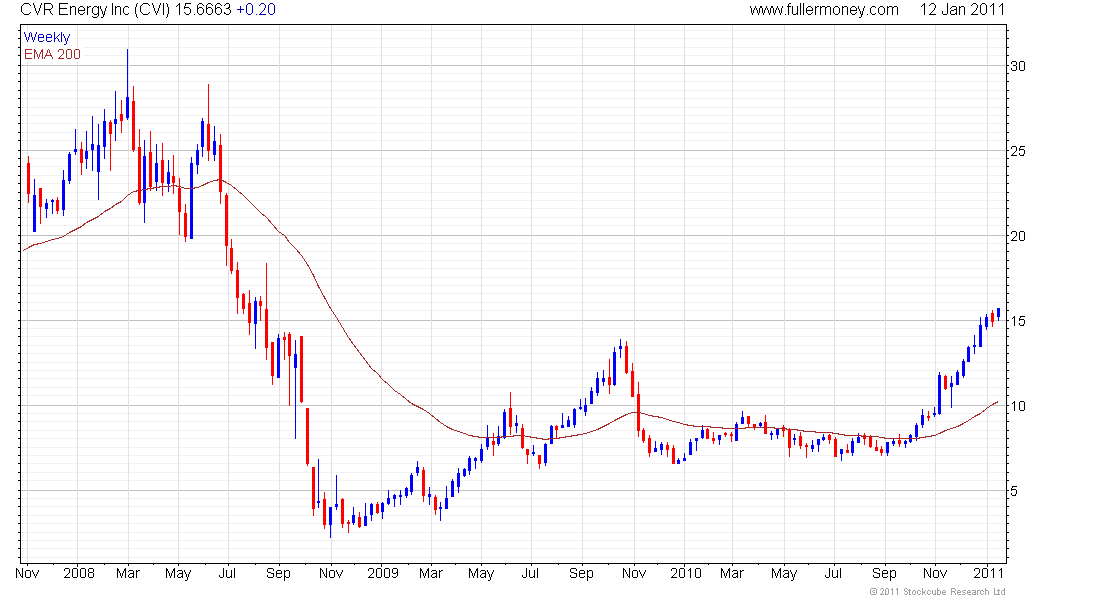Click the date '12 Jan 2011'
Image resolution: width=1100 pixels, height=600 pixels.
[962, 10]
